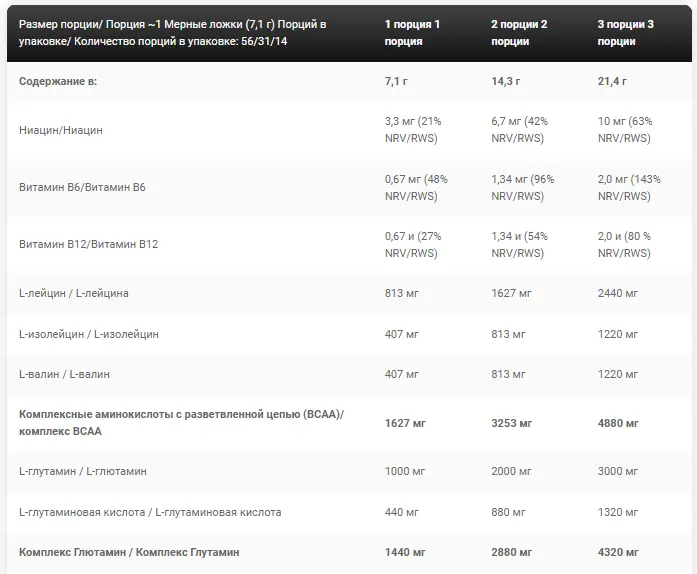Screen dimensions: 697x574
Task: Click the 4320 мг glutamine complex value
Action: pyautogui.click(x=617, y=552)
